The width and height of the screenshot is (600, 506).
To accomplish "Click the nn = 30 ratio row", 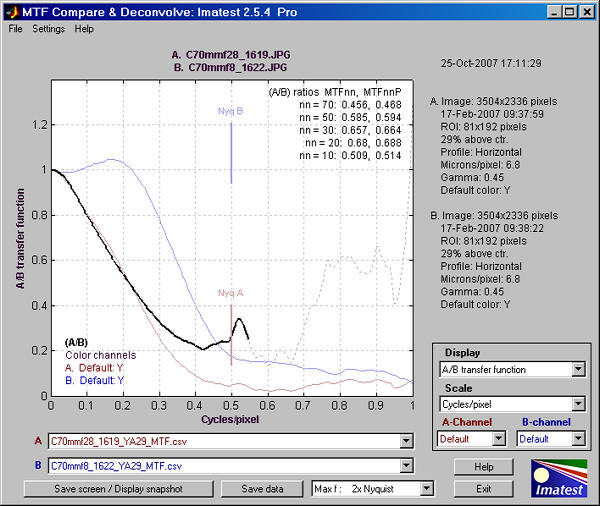I will 350,130.
